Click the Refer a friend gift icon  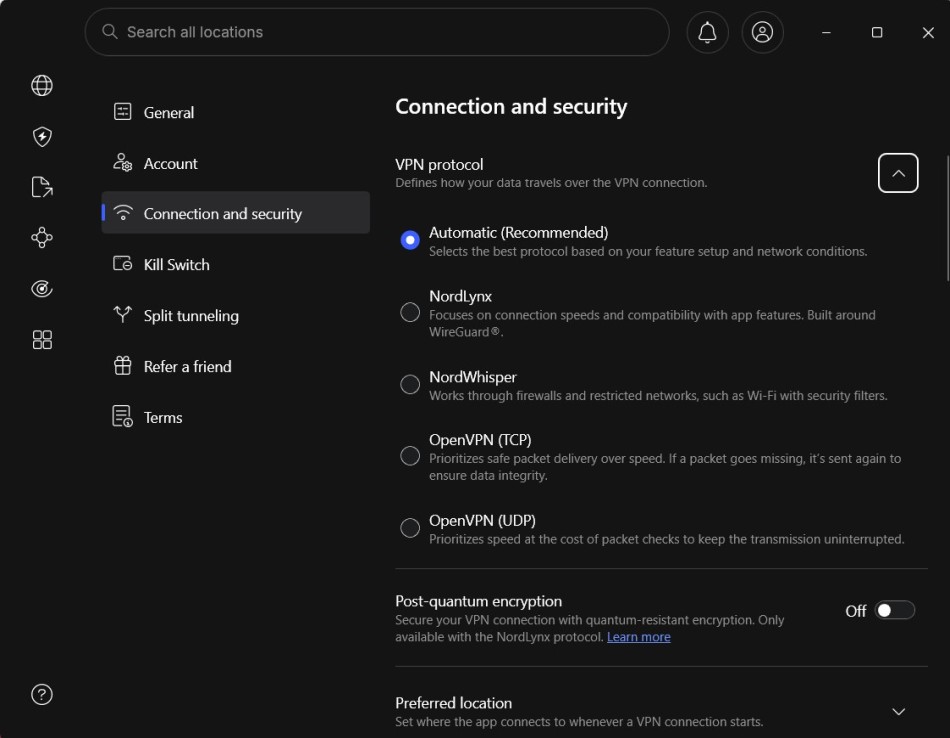point(122,365)
